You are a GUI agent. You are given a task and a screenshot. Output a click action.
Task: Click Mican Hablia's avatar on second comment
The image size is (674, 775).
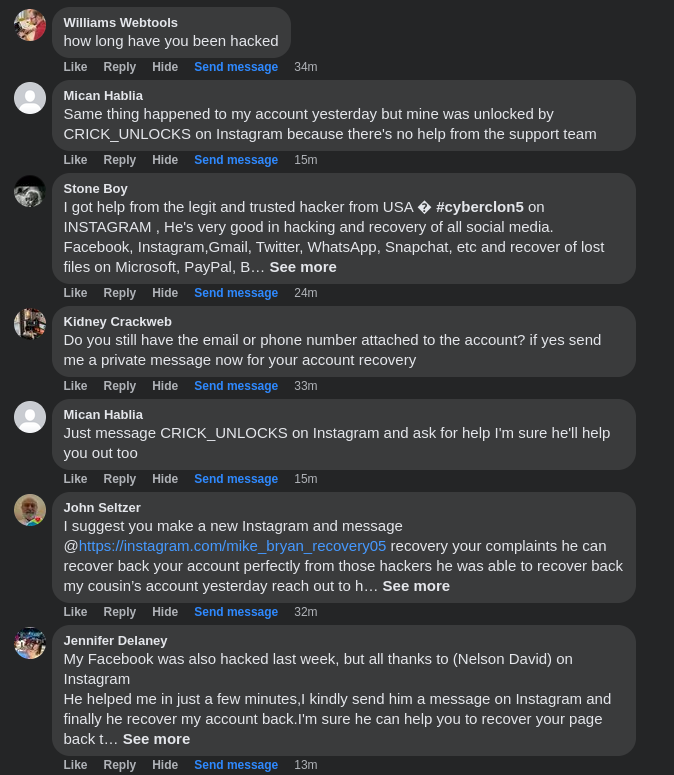(30, 417)
